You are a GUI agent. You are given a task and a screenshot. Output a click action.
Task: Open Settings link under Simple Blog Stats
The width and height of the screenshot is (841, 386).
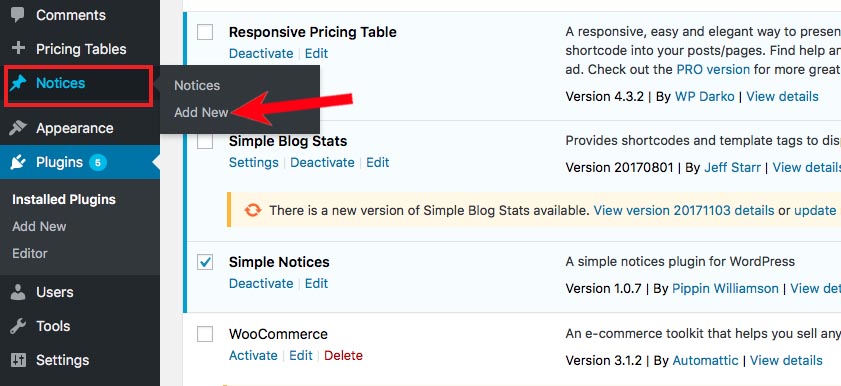click(254, 162)
